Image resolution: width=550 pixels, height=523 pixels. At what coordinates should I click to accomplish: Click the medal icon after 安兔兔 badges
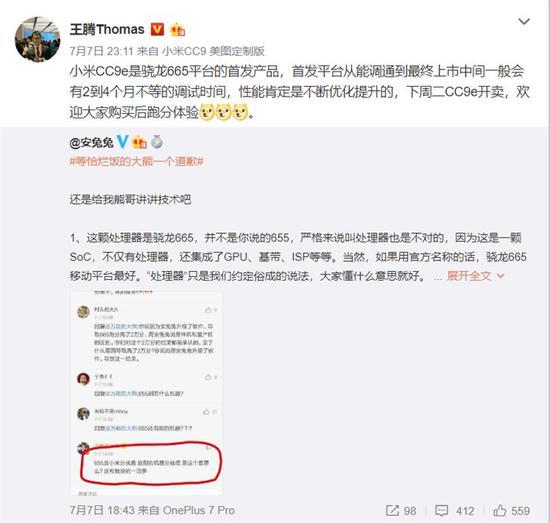click(x=157, y=142)
